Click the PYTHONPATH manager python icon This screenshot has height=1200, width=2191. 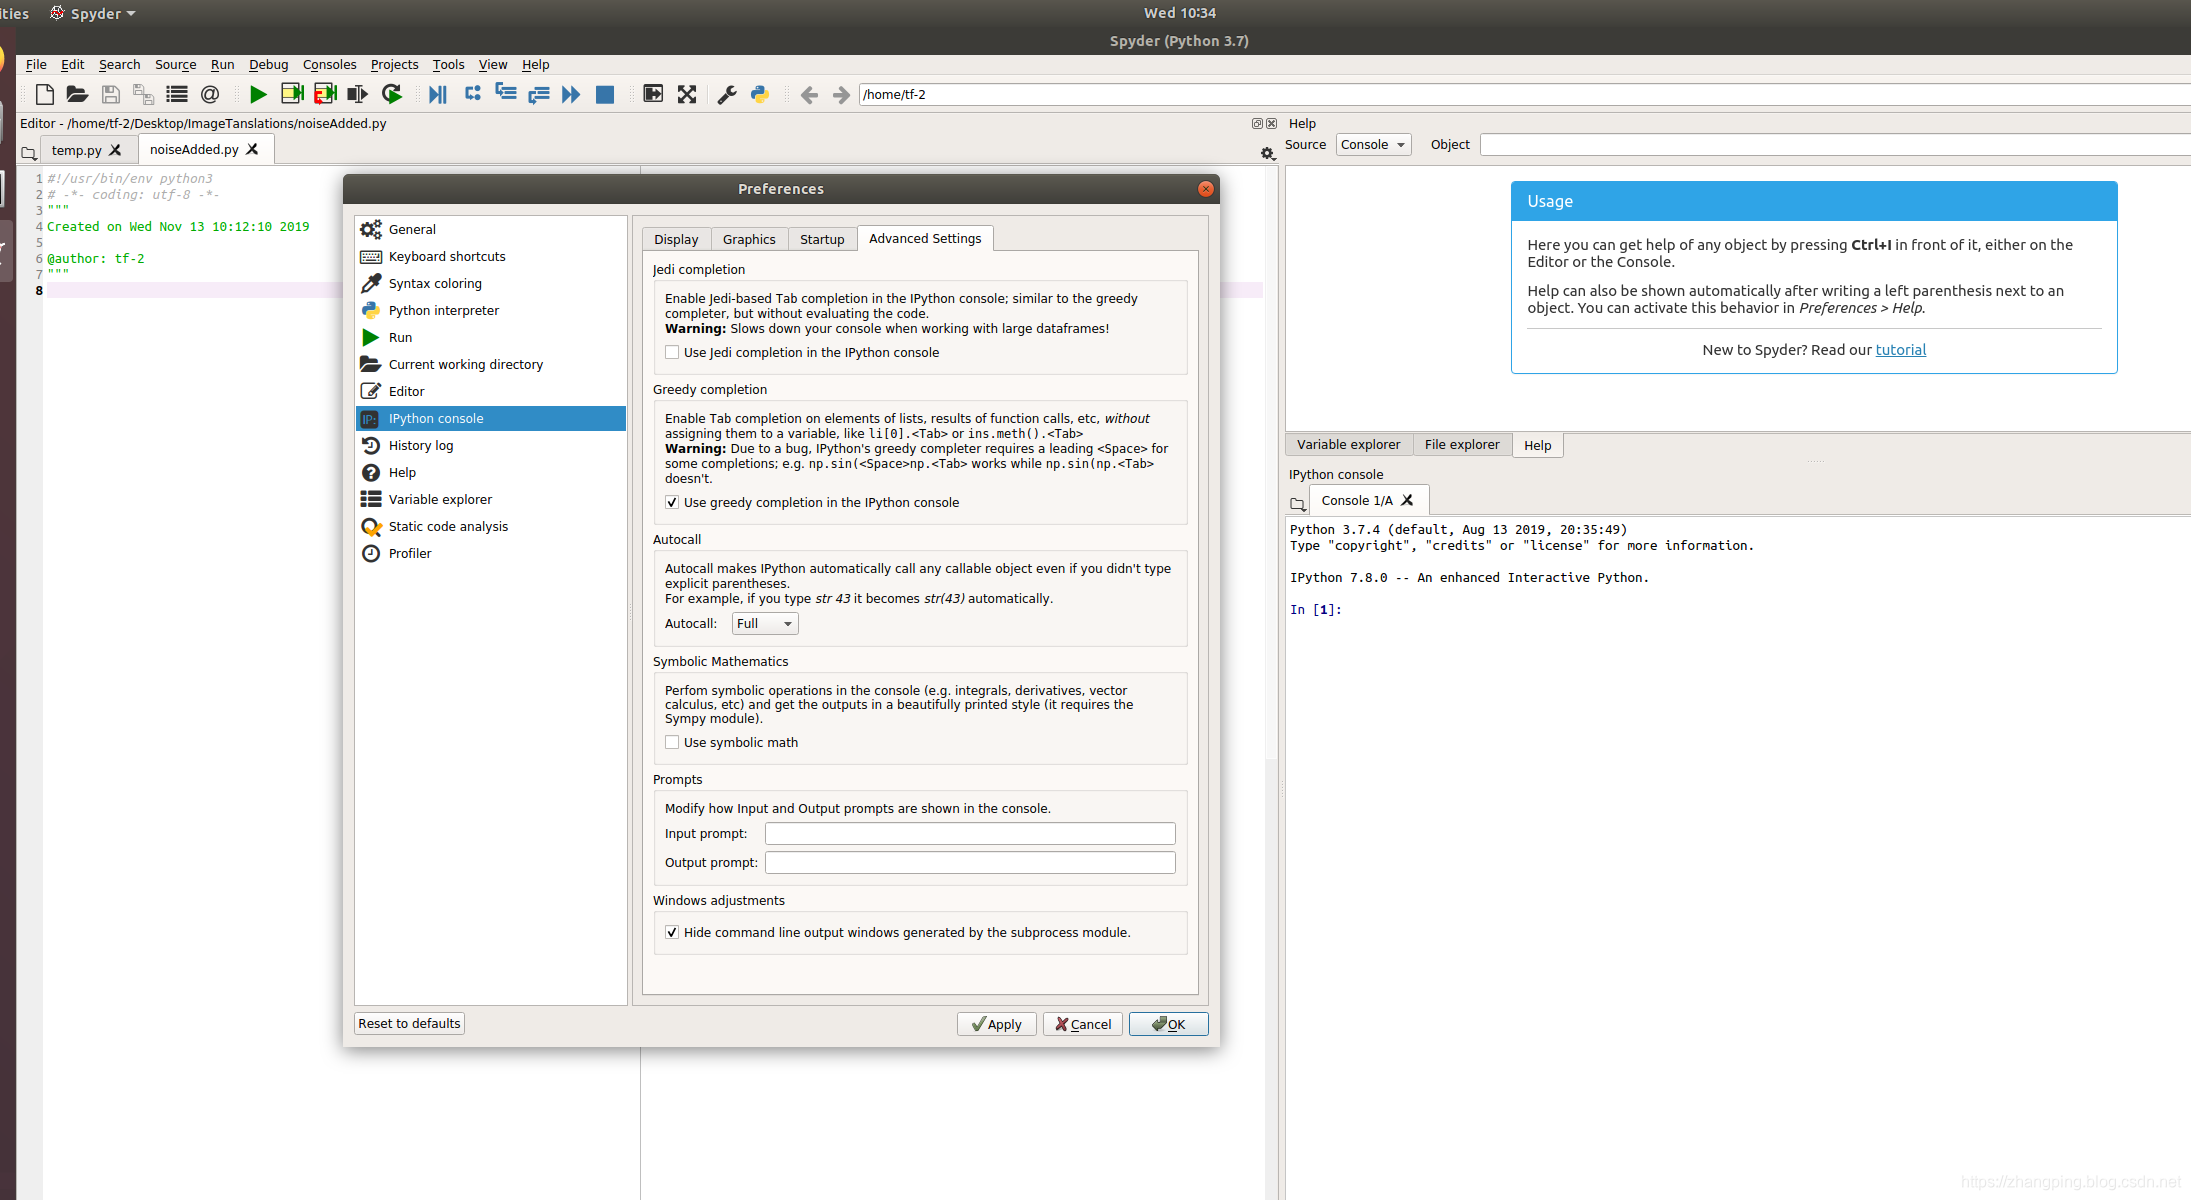760,94
